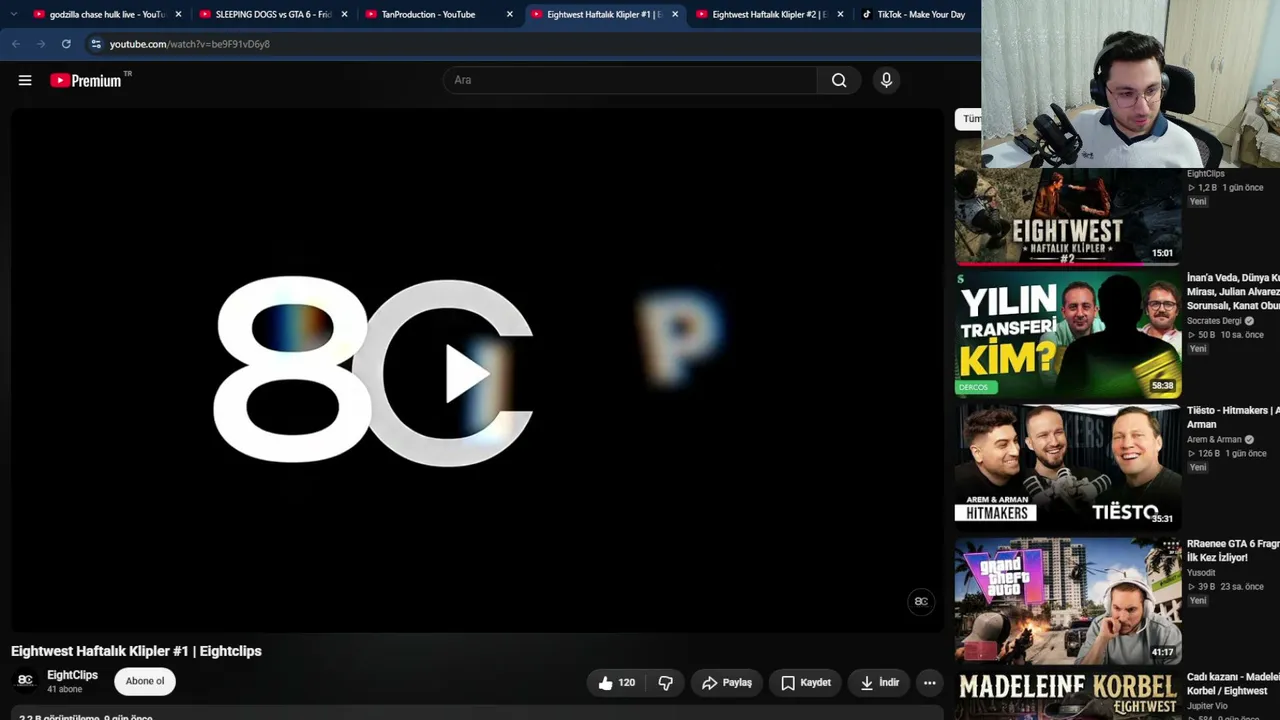Play the video with the center play button
The image size is (1280, 720).
point(467,373)
